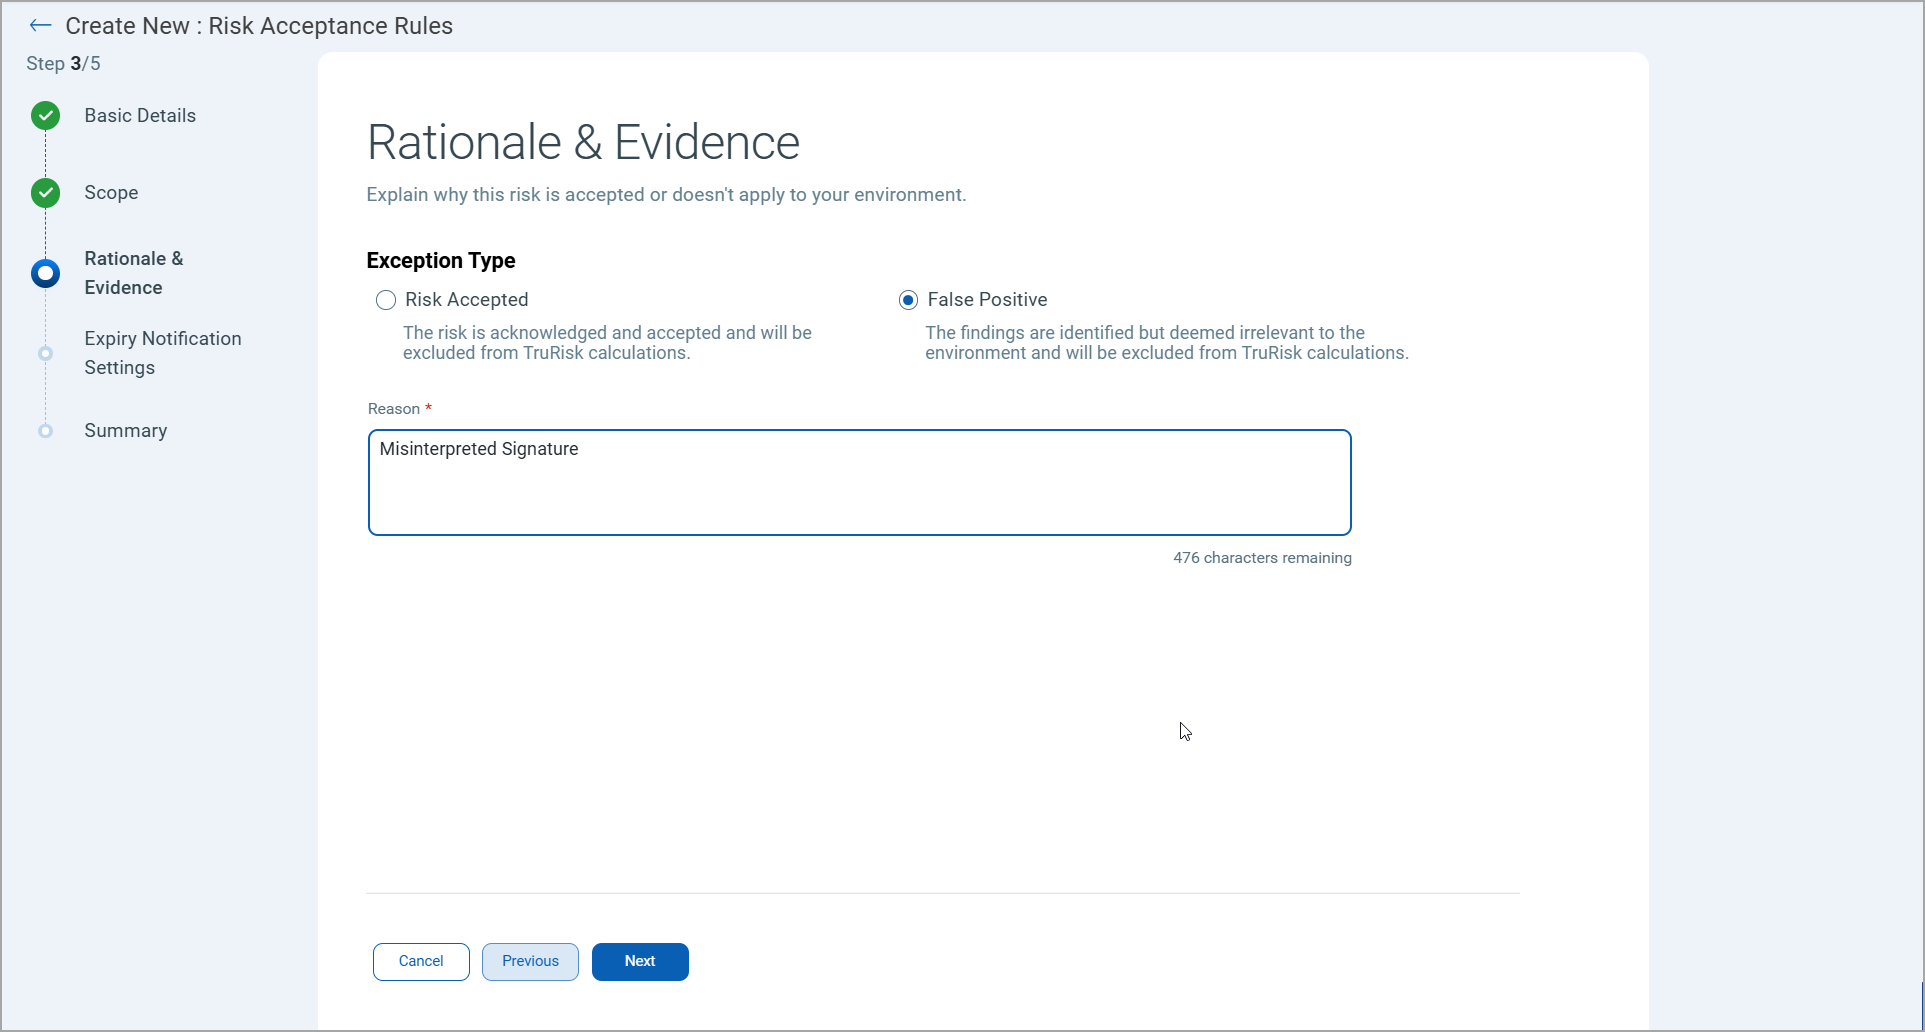
Task: Click the Summary step dot
Action: point(45,431)
